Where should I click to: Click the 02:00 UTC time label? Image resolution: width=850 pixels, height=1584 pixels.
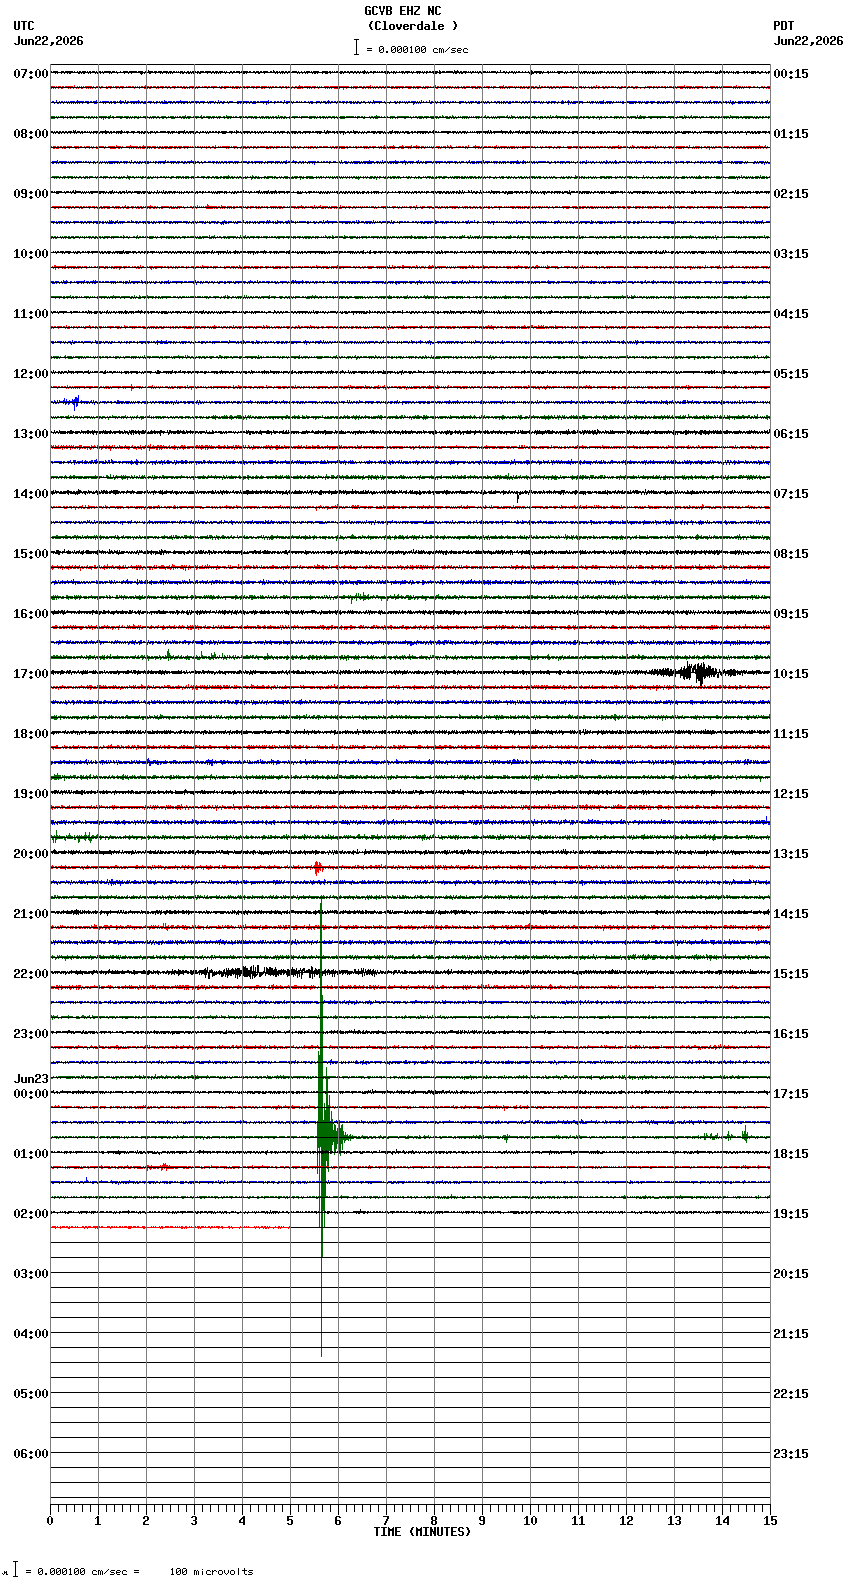(x=31, y=1214)
